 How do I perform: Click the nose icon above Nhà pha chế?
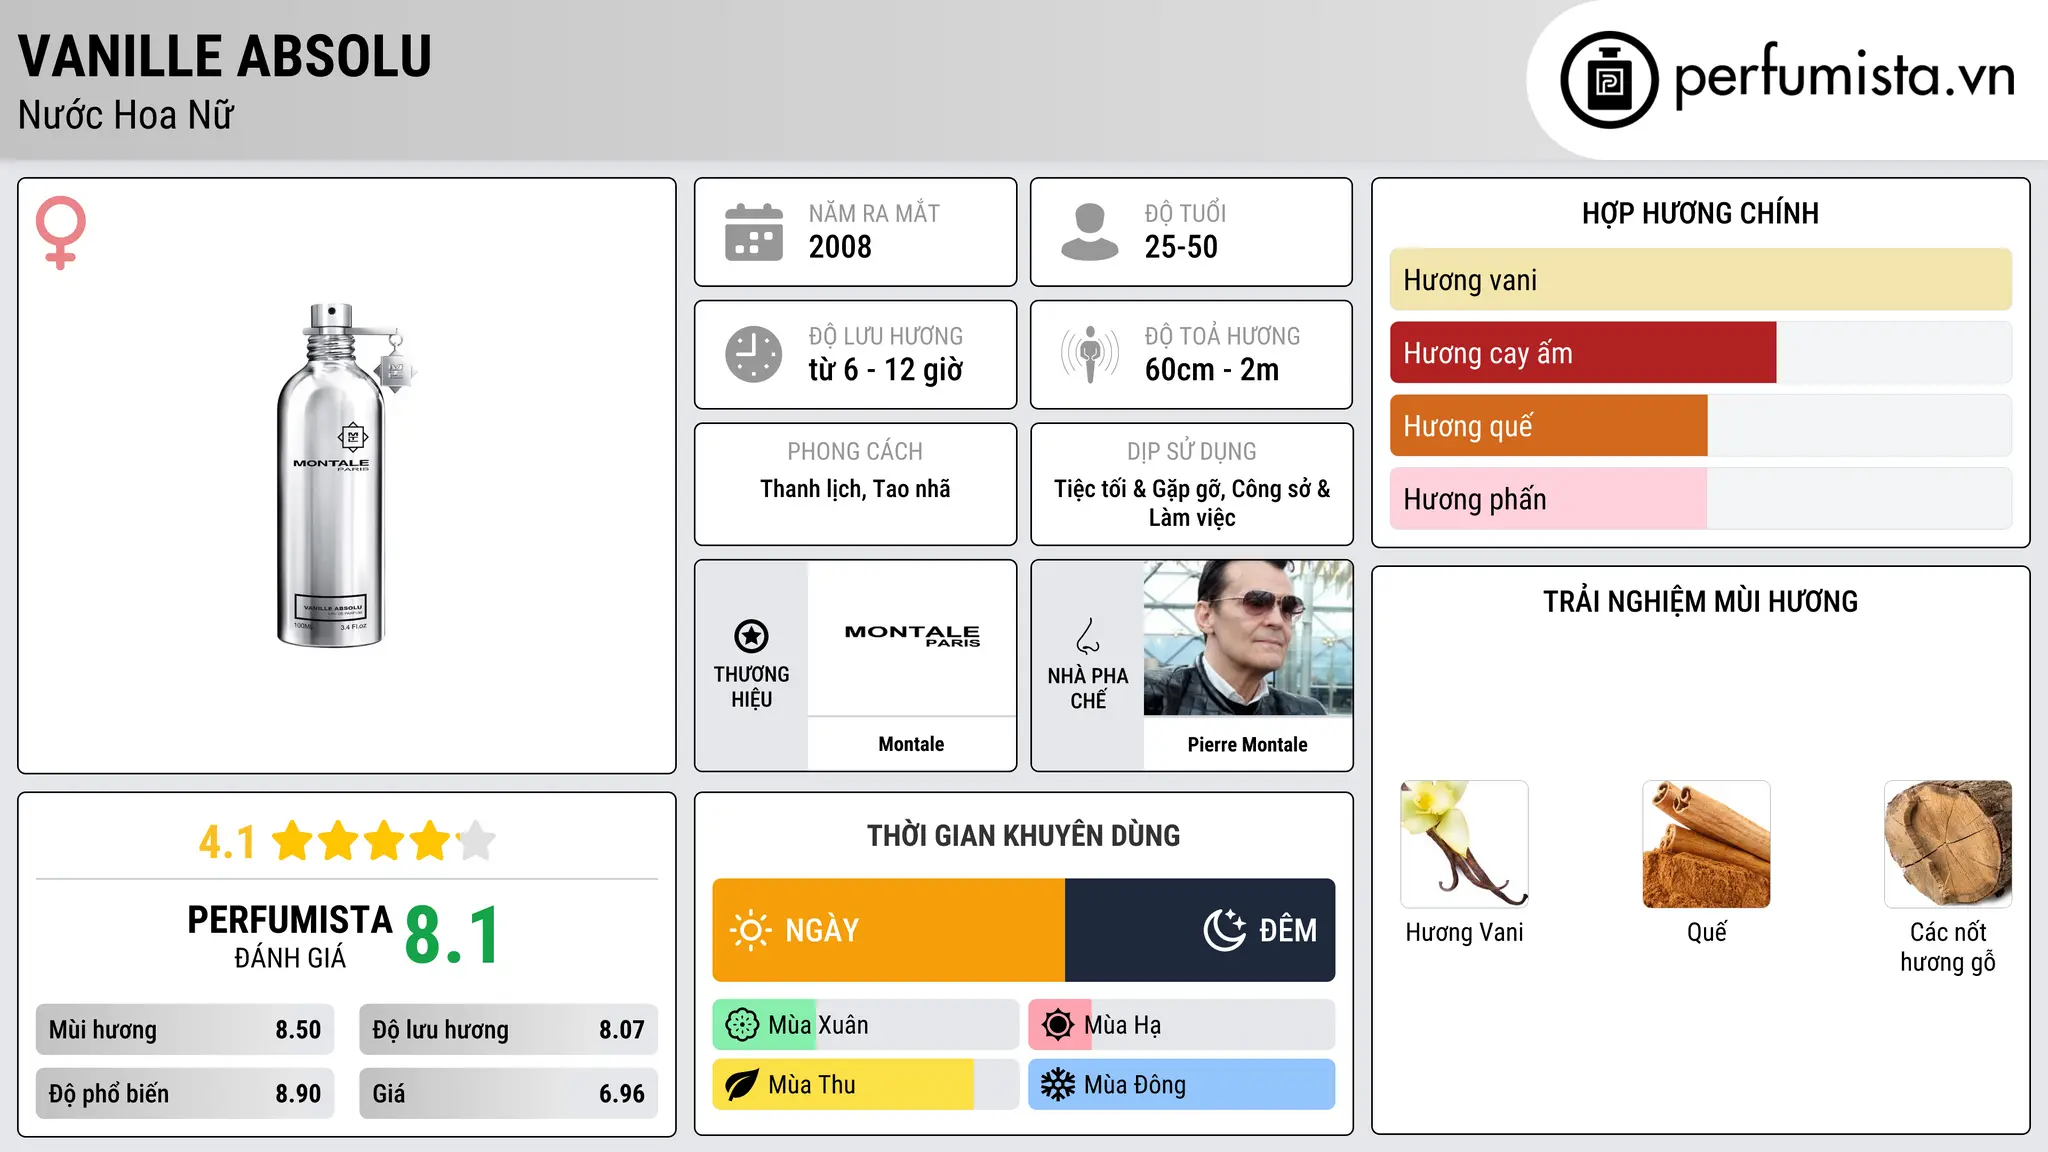coord(1088,636)
